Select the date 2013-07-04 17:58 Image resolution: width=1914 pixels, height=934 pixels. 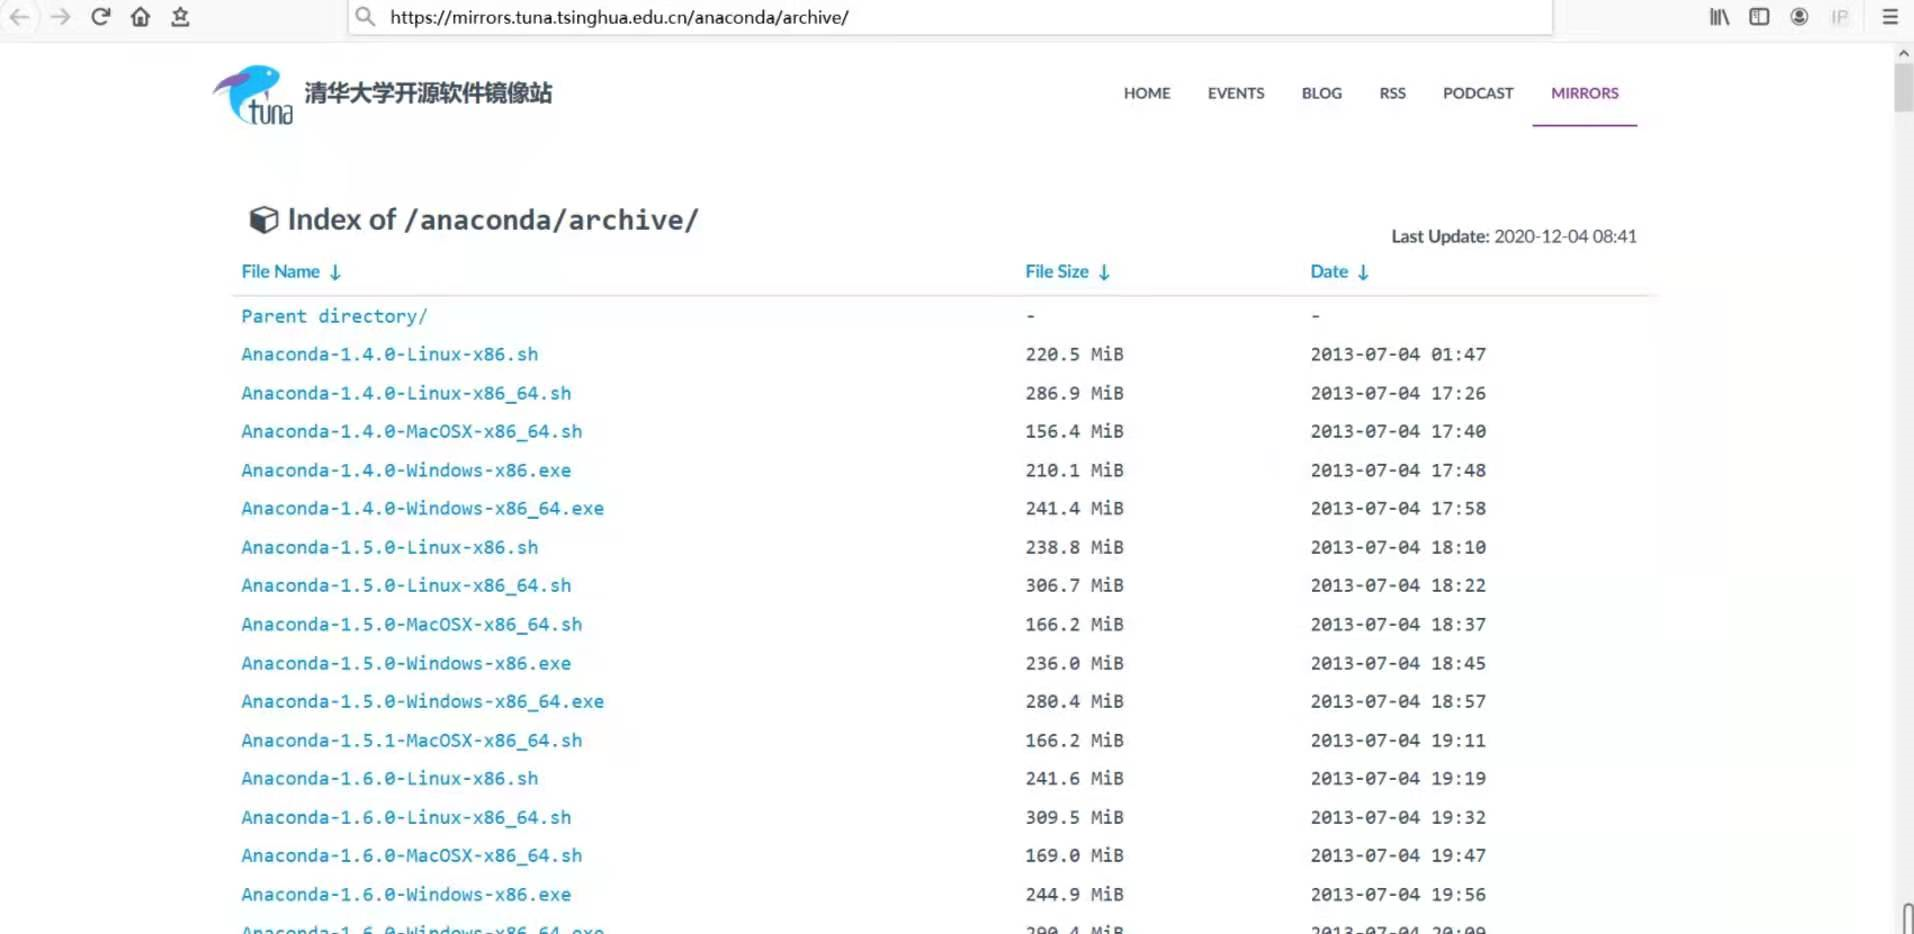(1398, 508)
